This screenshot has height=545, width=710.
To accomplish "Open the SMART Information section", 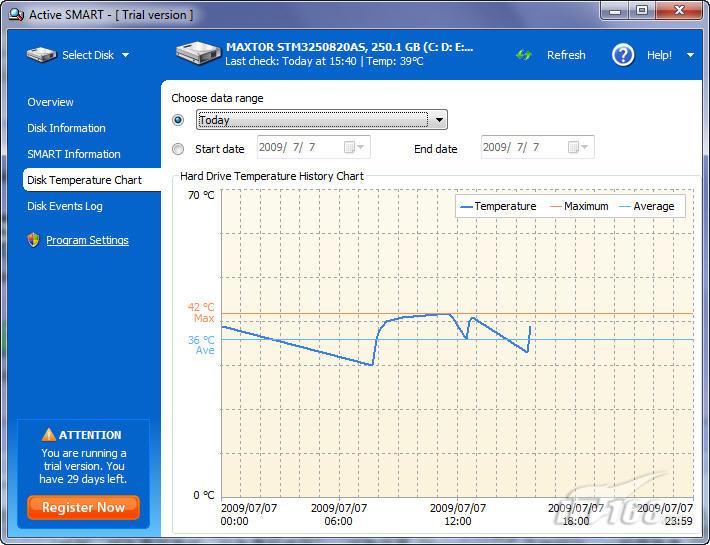I will (x=74, y=154).
